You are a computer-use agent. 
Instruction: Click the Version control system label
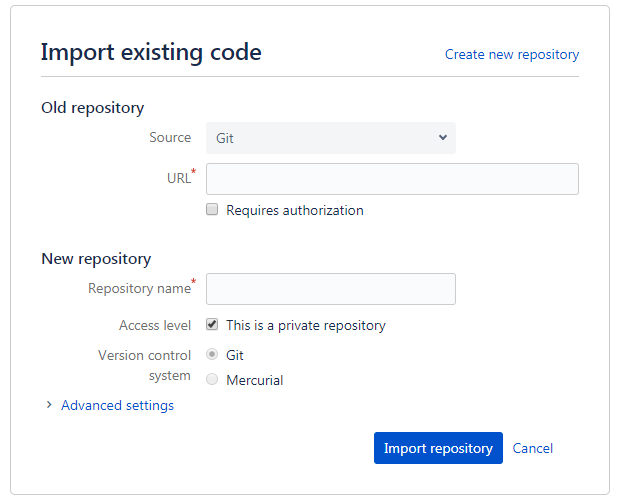(x=145, y=365)
